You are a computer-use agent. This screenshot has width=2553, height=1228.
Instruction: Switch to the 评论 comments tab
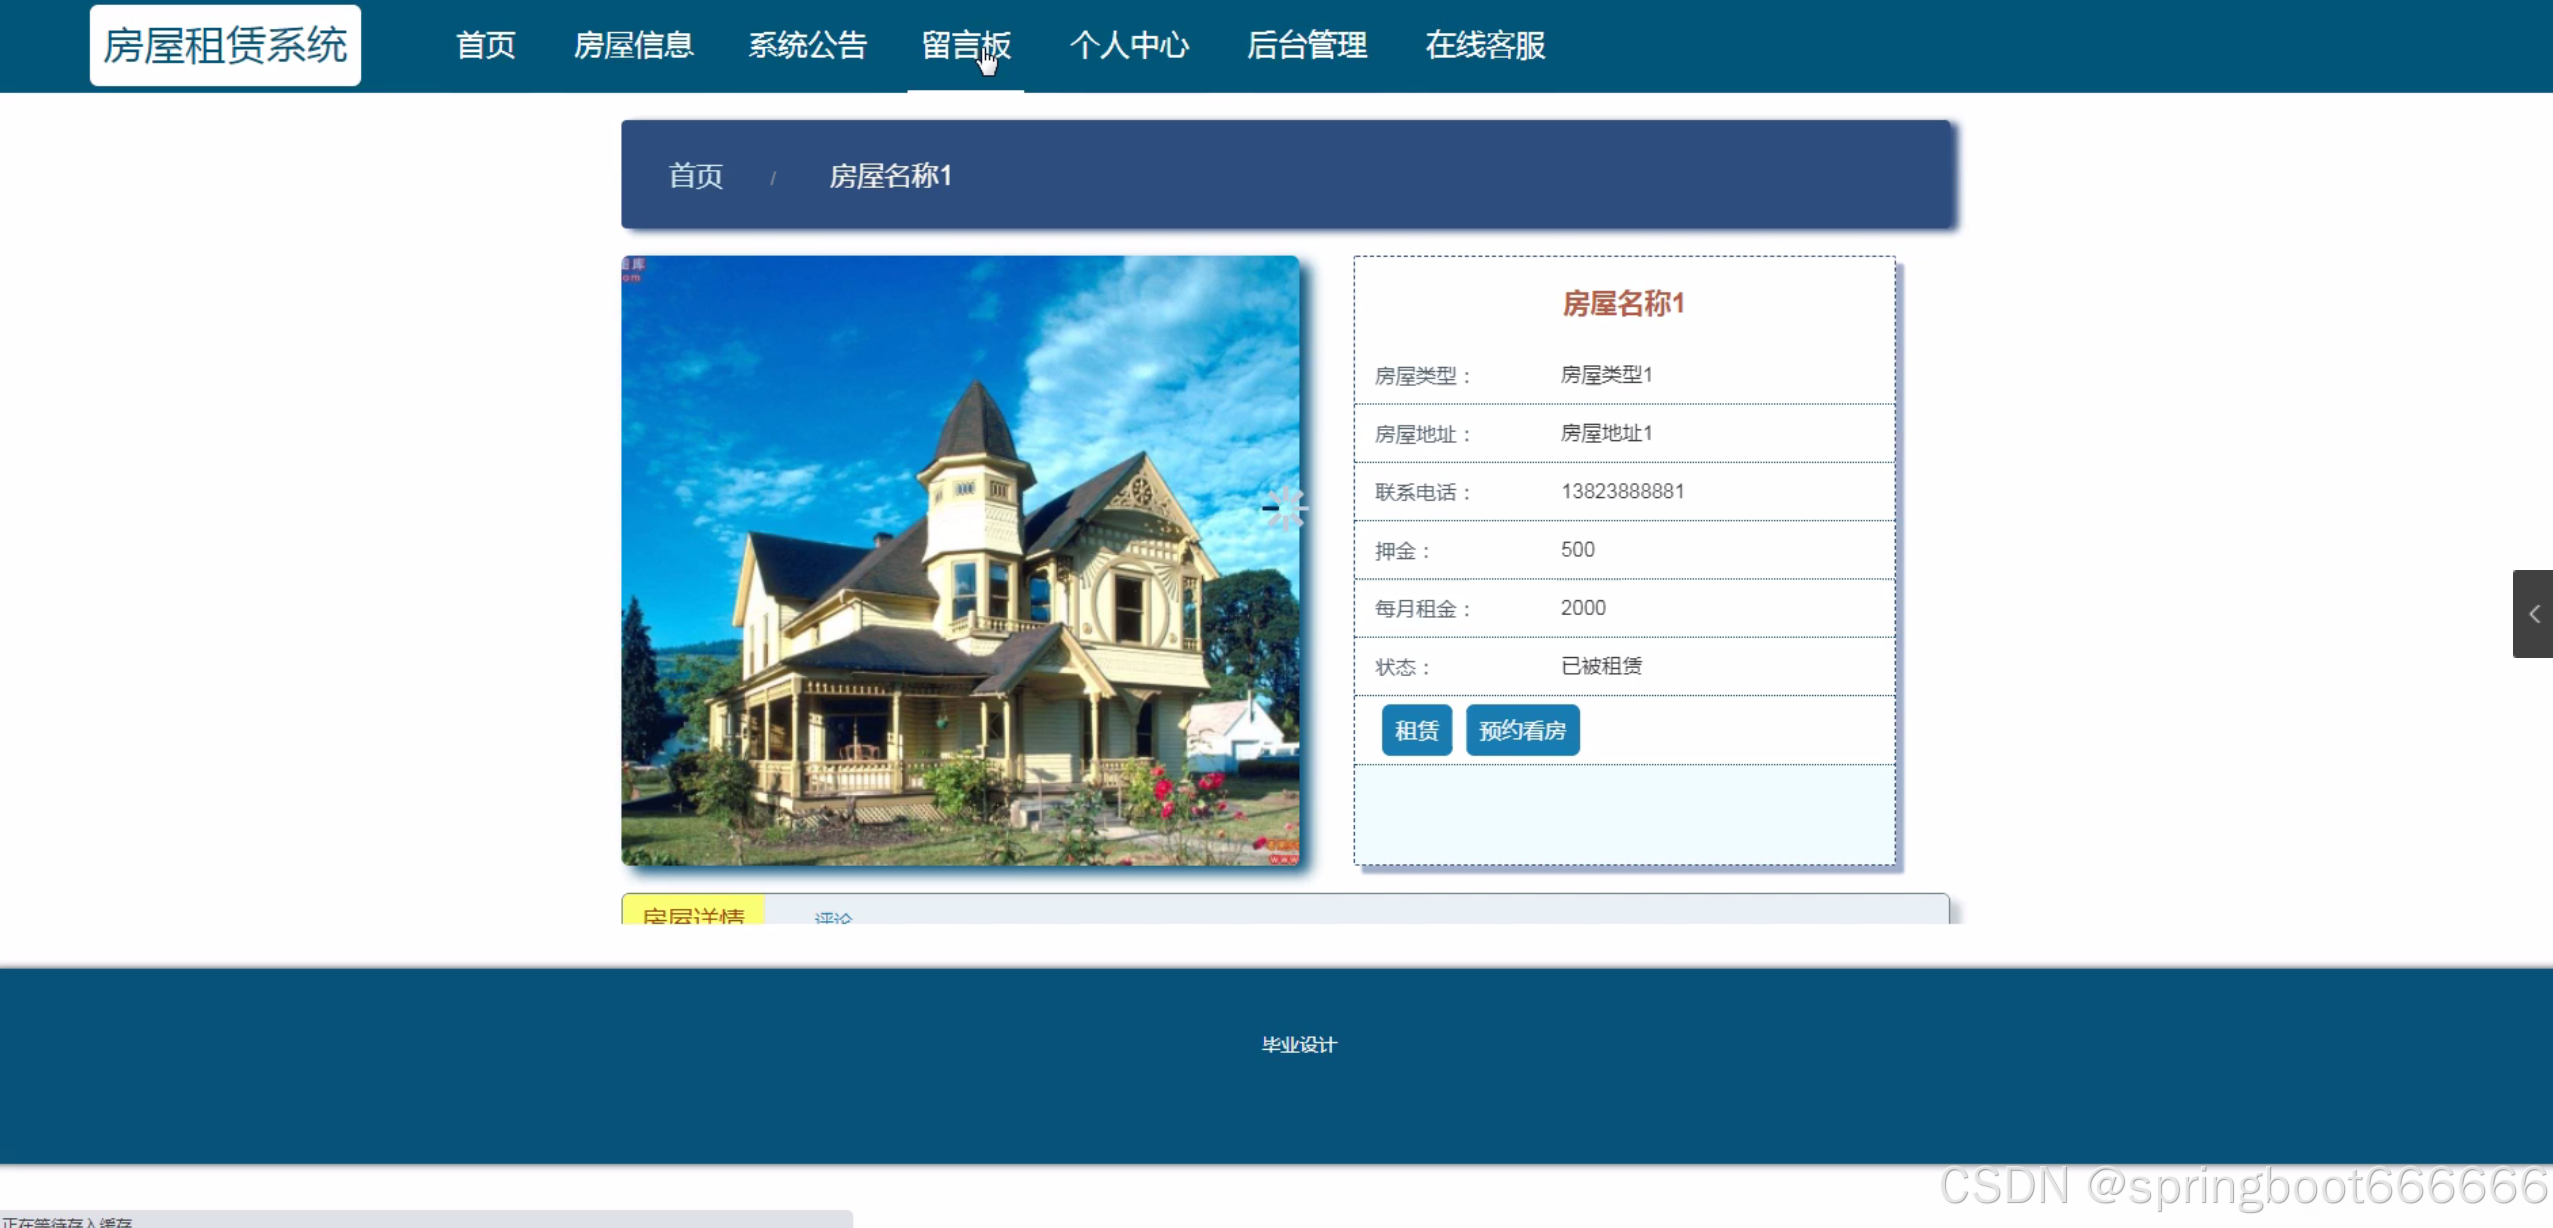click(833, 916)
